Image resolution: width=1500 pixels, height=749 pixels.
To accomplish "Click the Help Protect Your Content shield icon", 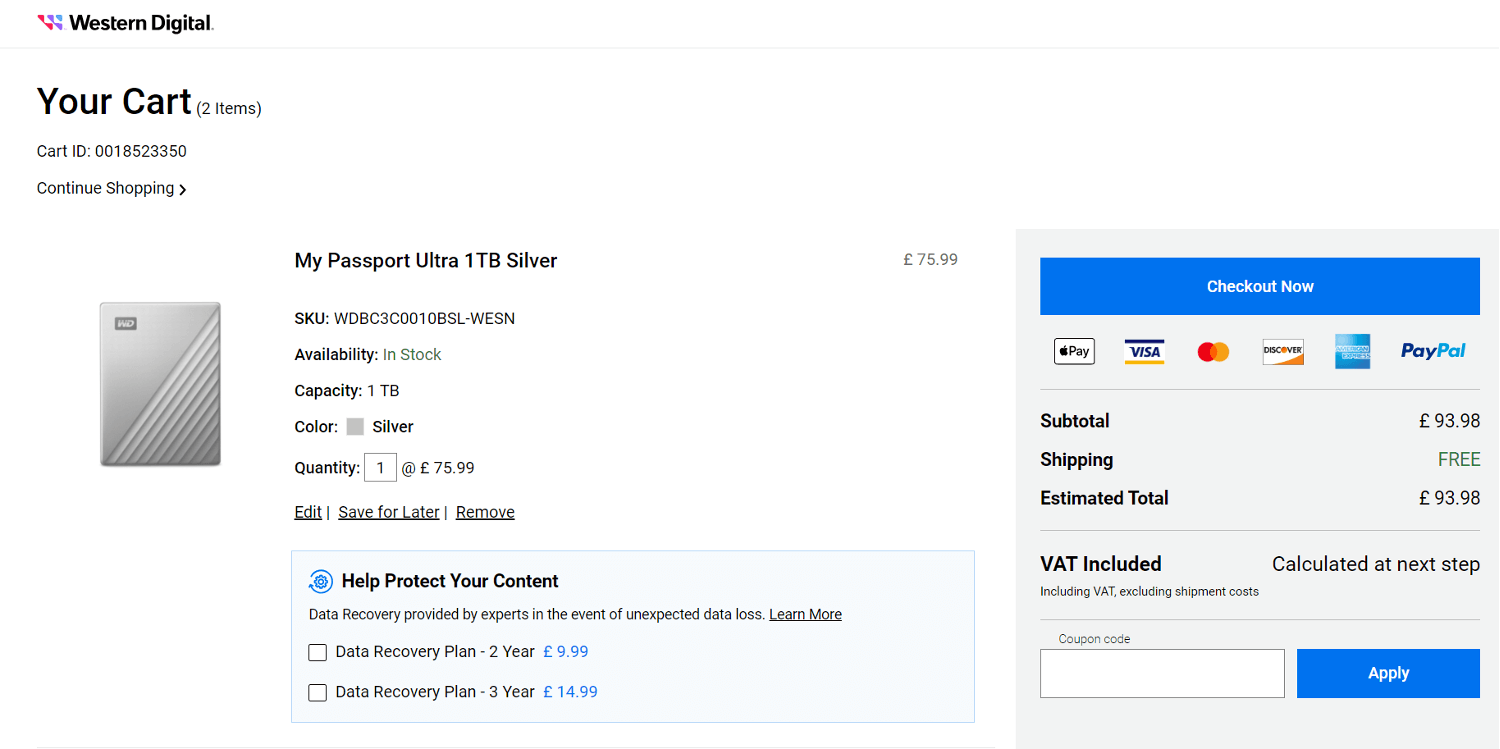I will coord(320,581).
